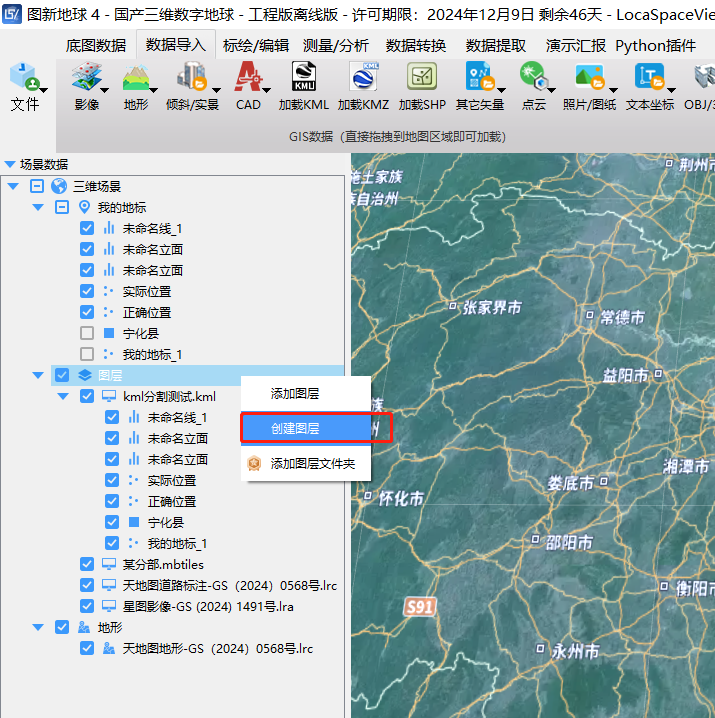Switch to the 数据提取 tab
The image size is (715, 718).
[x=496, y=45]
